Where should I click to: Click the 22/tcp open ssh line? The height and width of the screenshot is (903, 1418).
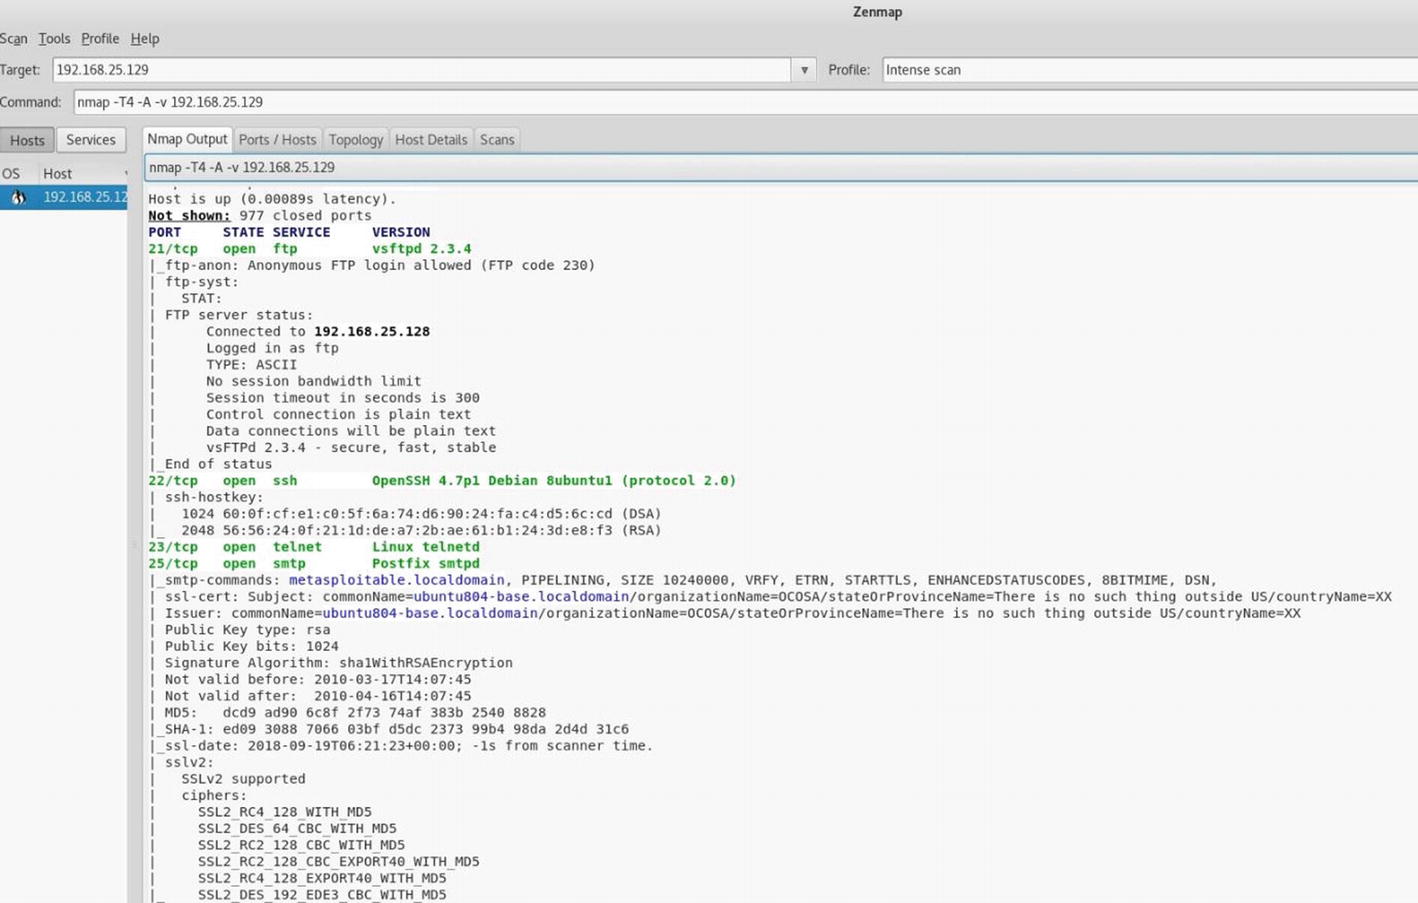tap(442, 481)
